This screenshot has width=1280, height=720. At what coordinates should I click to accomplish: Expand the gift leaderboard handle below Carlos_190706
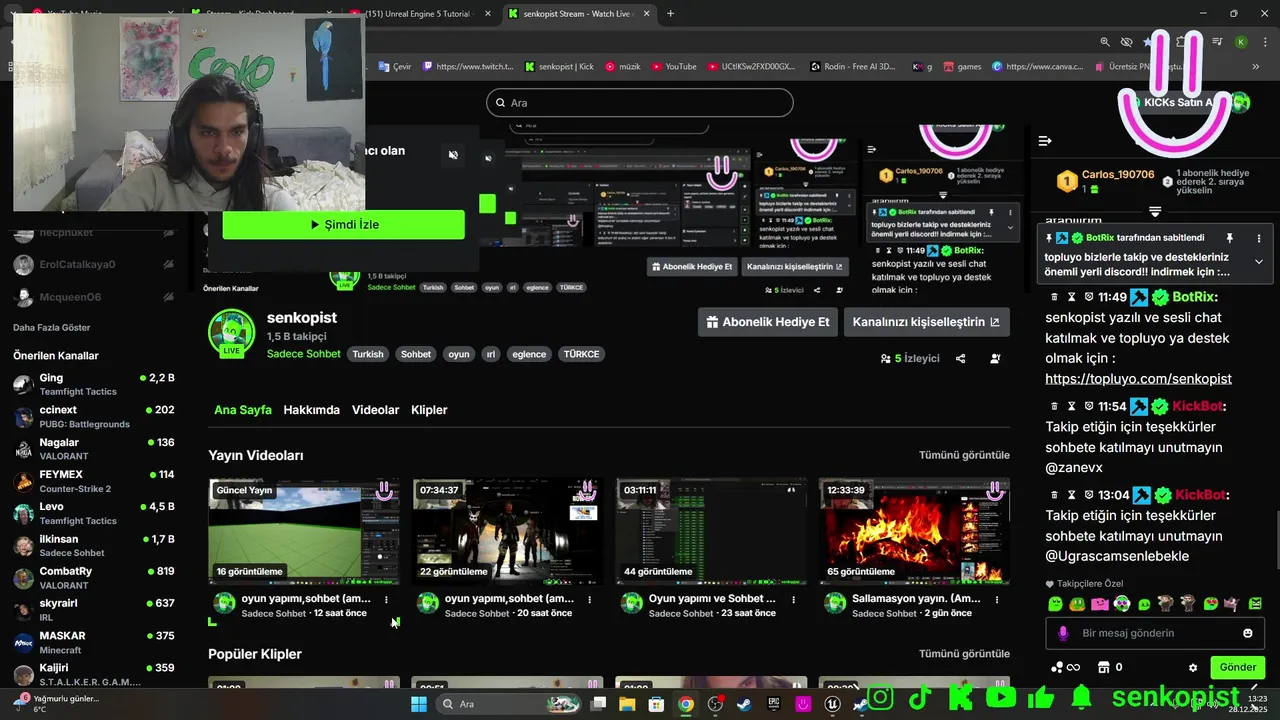[x=1155, y=212]
